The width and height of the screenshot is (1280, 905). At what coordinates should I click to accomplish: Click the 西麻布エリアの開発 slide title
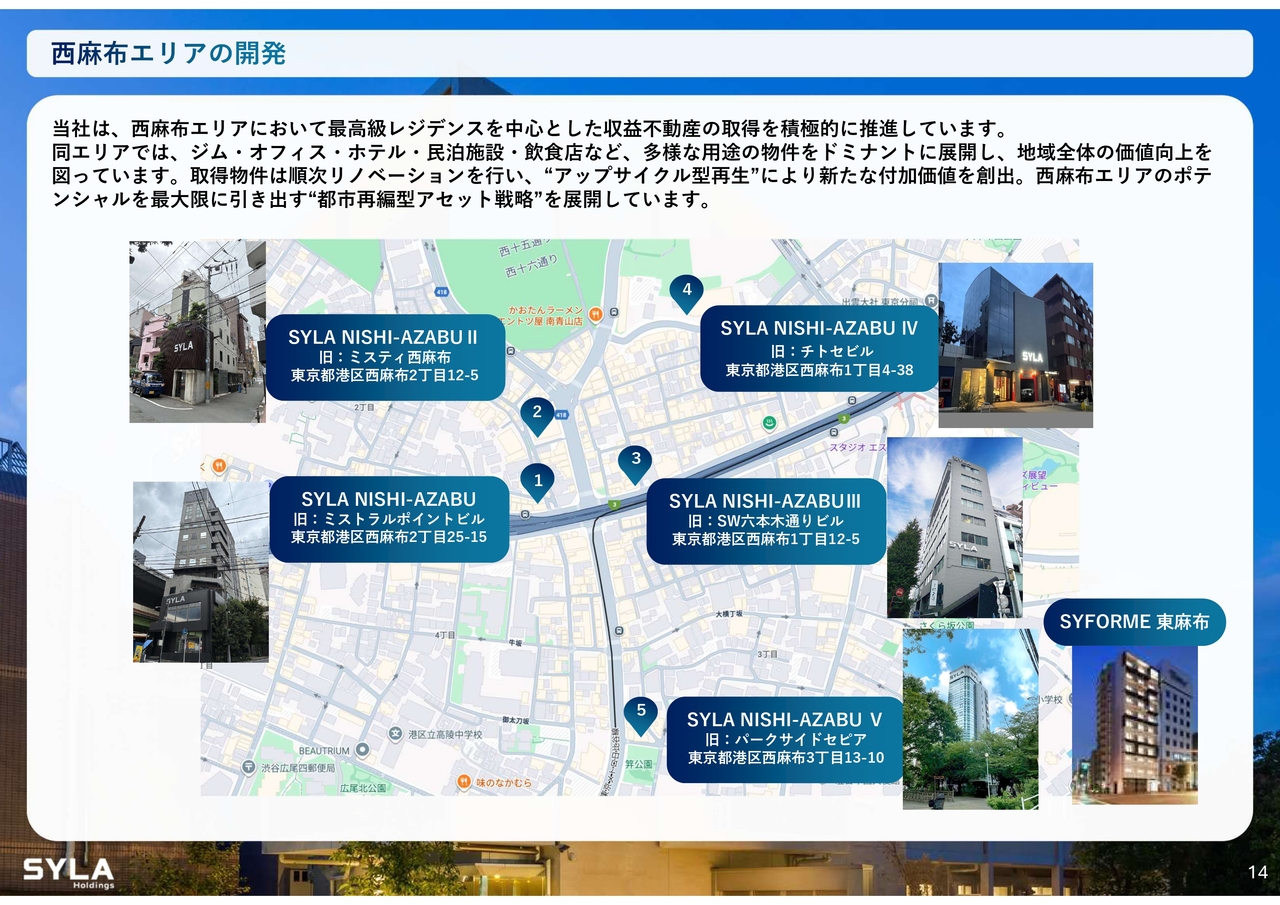[x=168, y=54]
